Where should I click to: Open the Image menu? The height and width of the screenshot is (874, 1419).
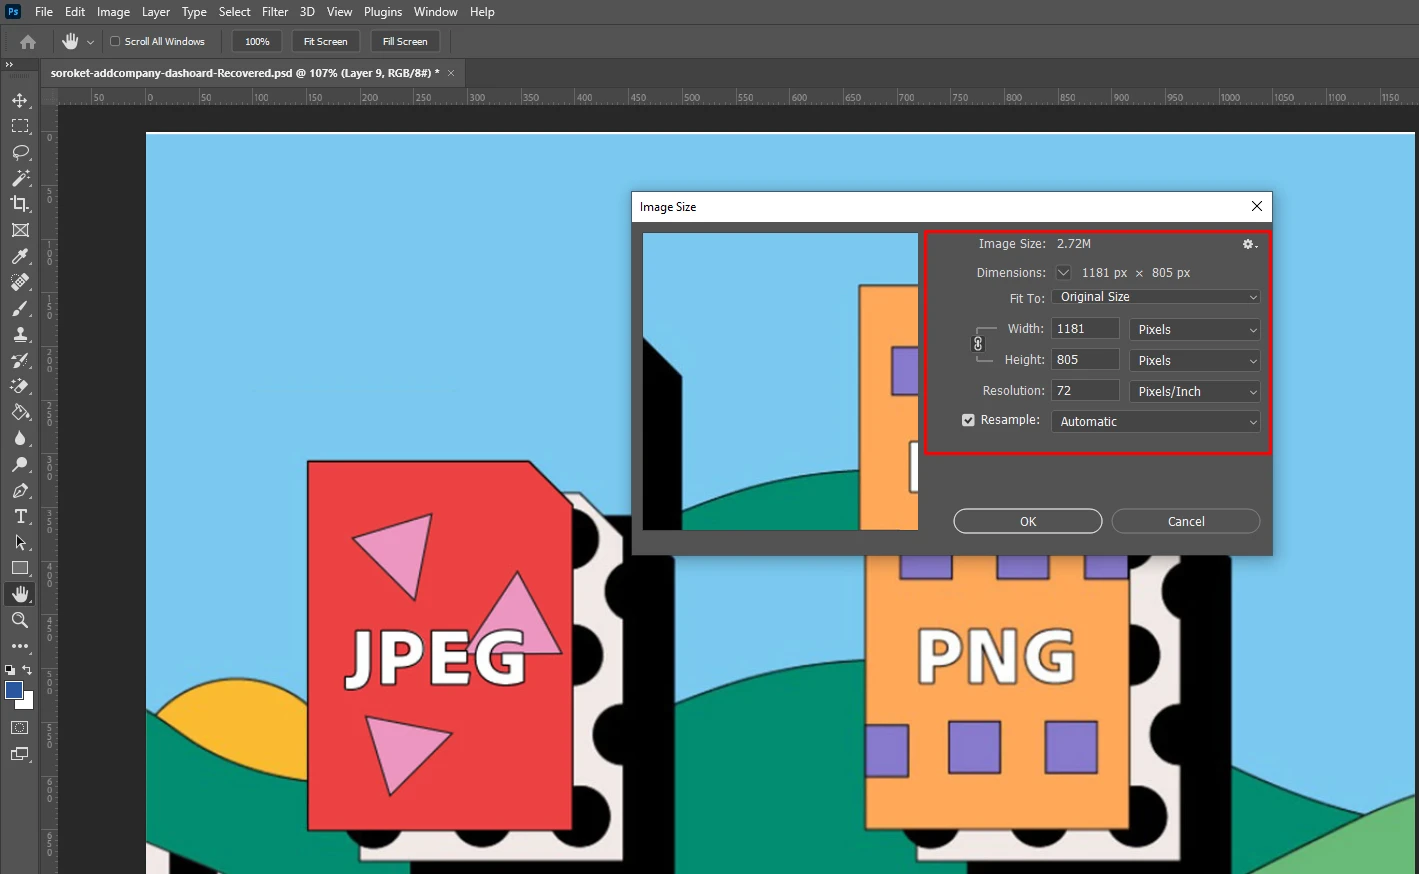tap(113, 12)
